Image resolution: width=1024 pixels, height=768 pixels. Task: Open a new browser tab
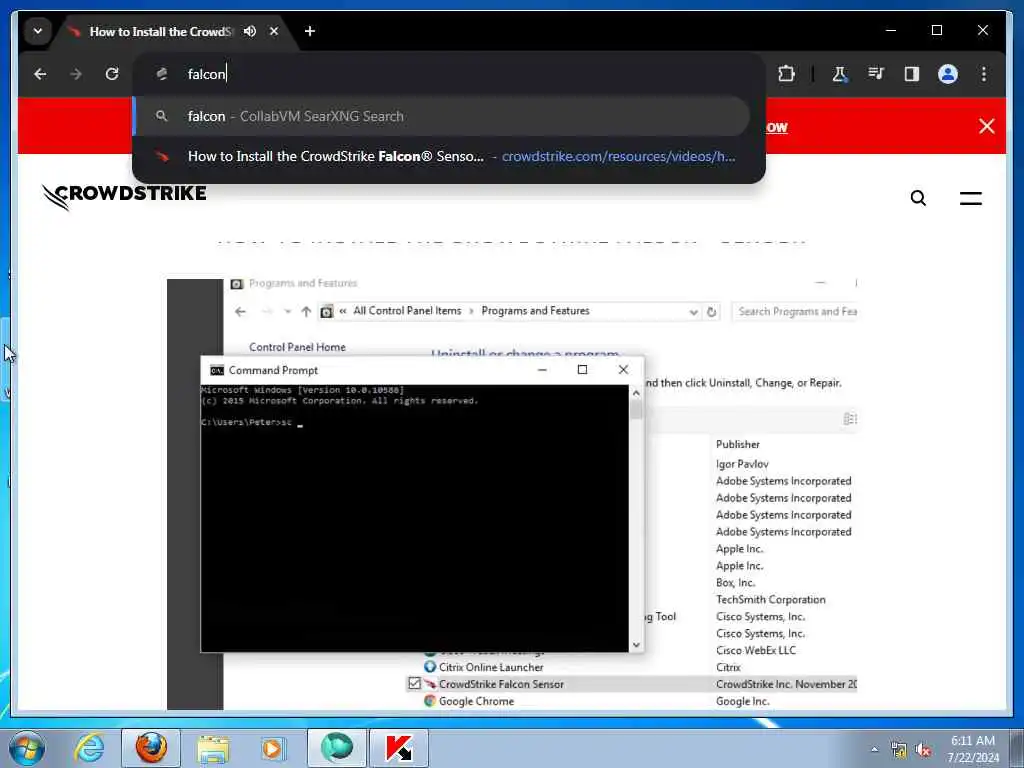310,31
